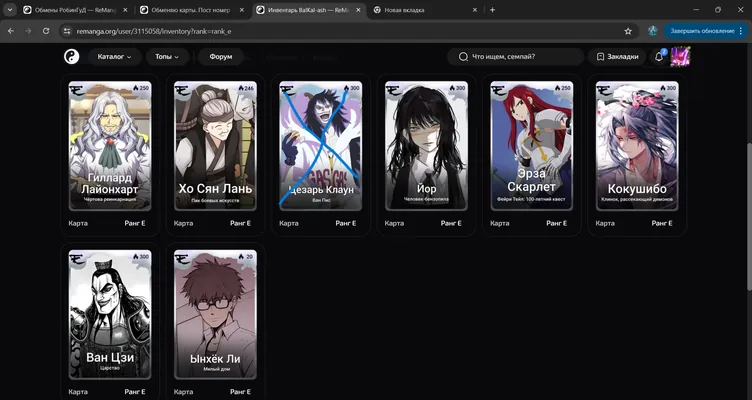The height and width of the screenshot is (400, 752).
Task: Open the user profile avatar
Action: pyautogui.click(x=680, y=57)
